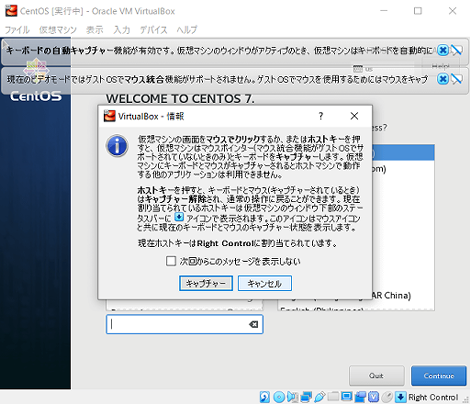Dismiss the mouse integration notification

[x=443, y=79]
